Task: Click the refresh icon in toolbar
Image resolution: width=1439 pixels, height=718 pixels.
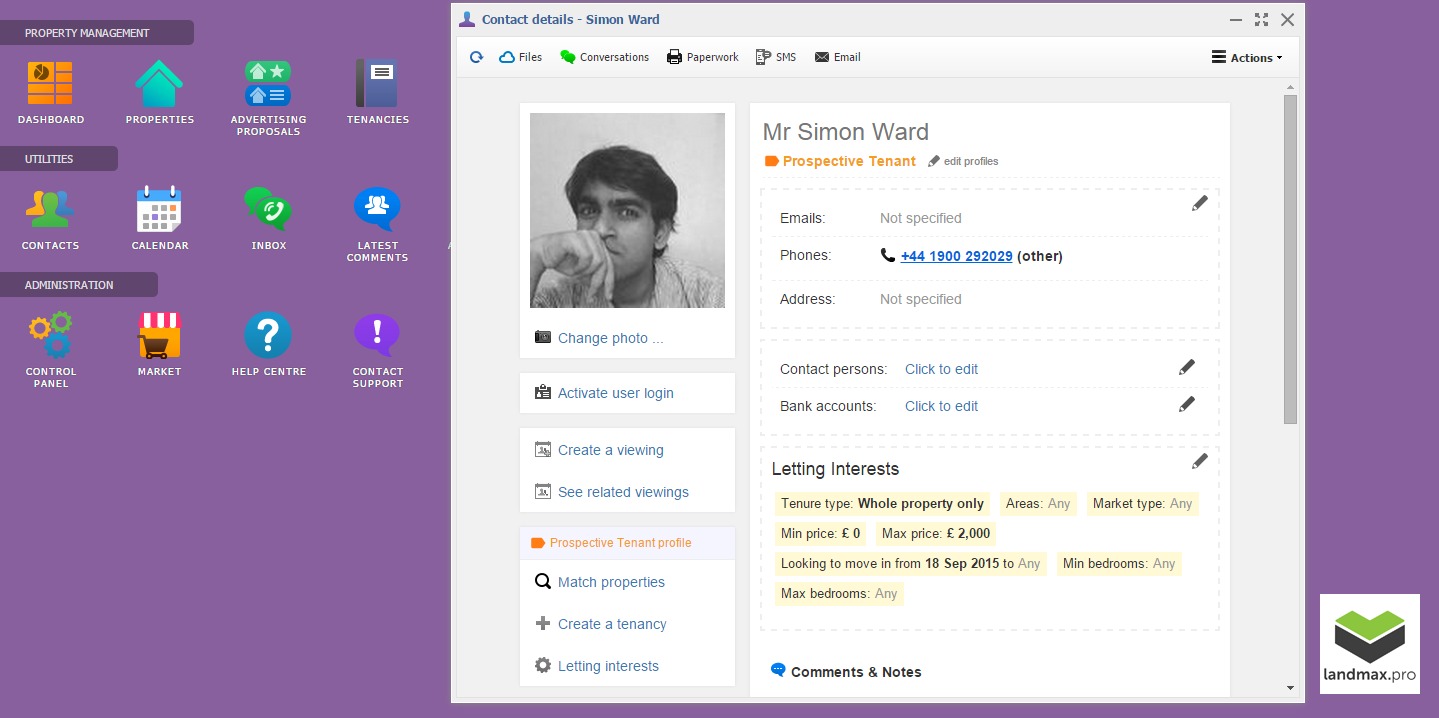Action: [x=477, y=58]
